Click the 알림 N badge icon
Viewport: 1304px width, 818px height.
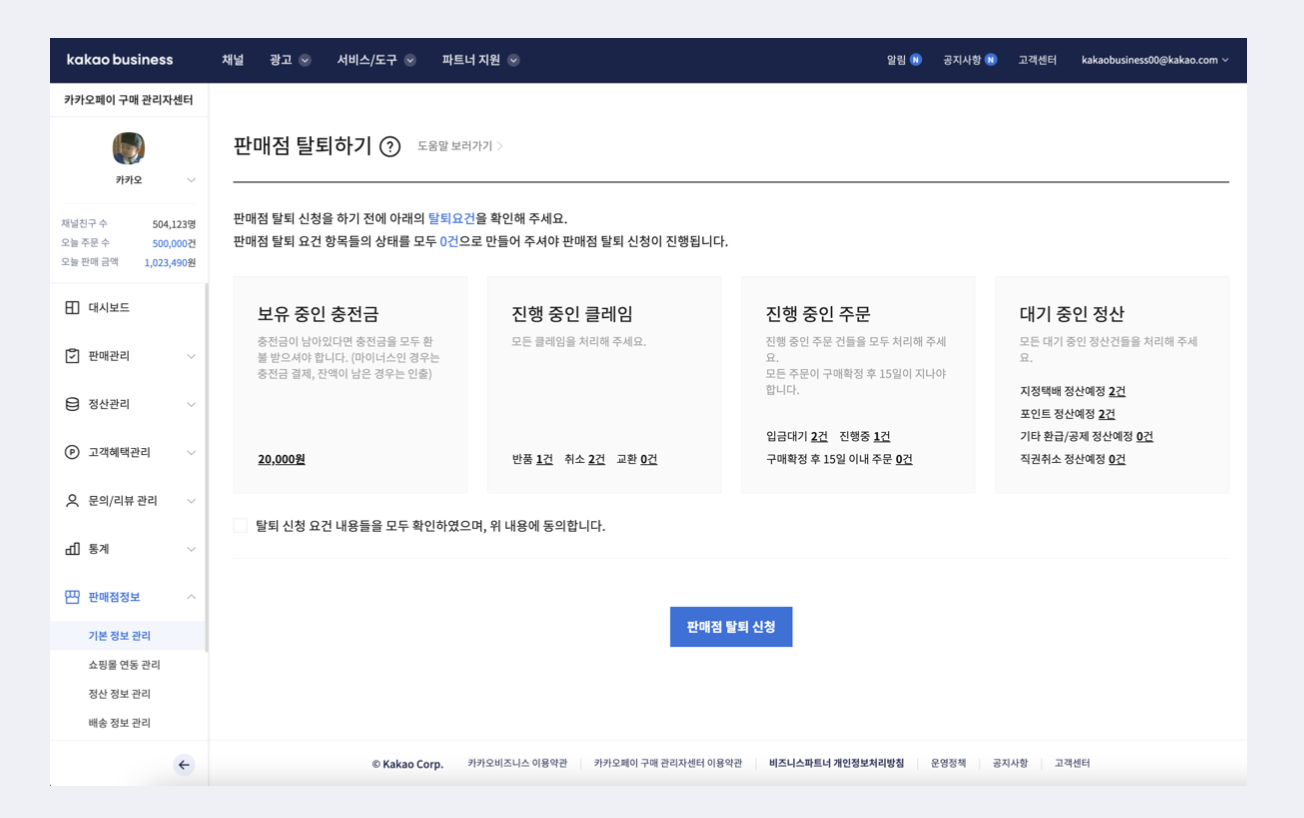[916, 60]
